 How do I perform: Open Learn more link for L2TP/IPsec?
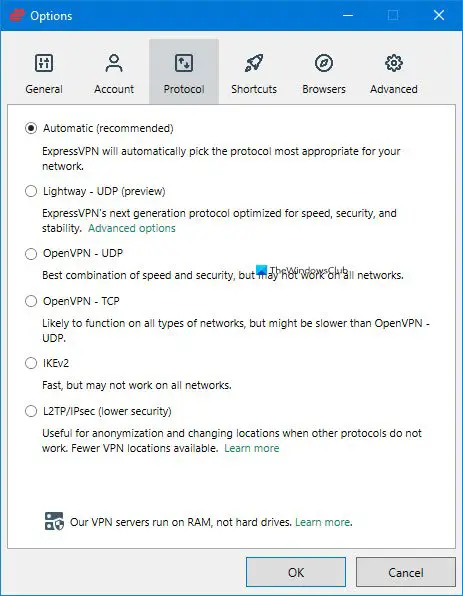252,448
